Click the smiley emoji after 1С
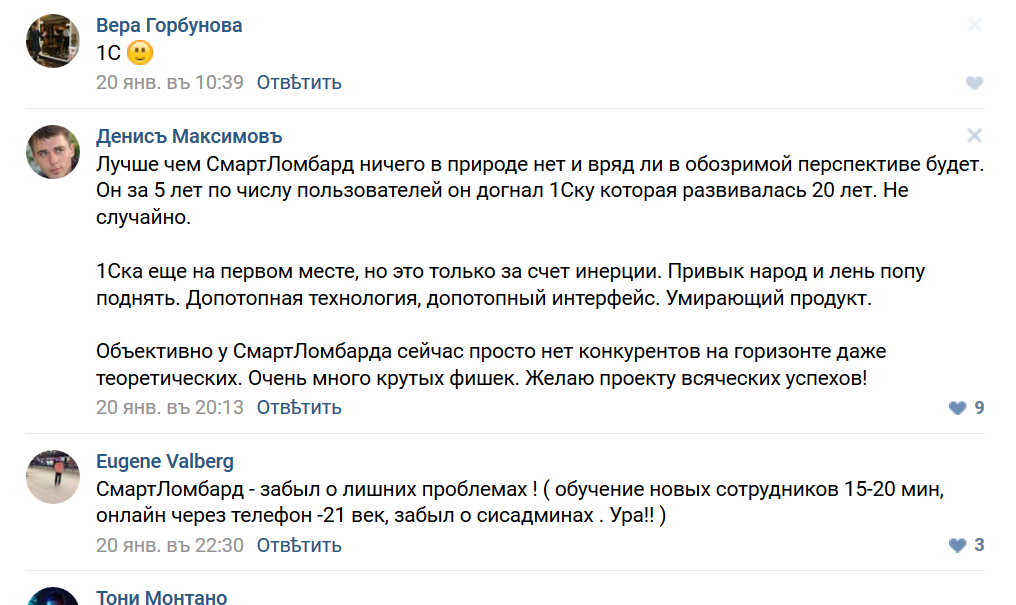Screen dimensions: 1016x605 click(141, 54)
